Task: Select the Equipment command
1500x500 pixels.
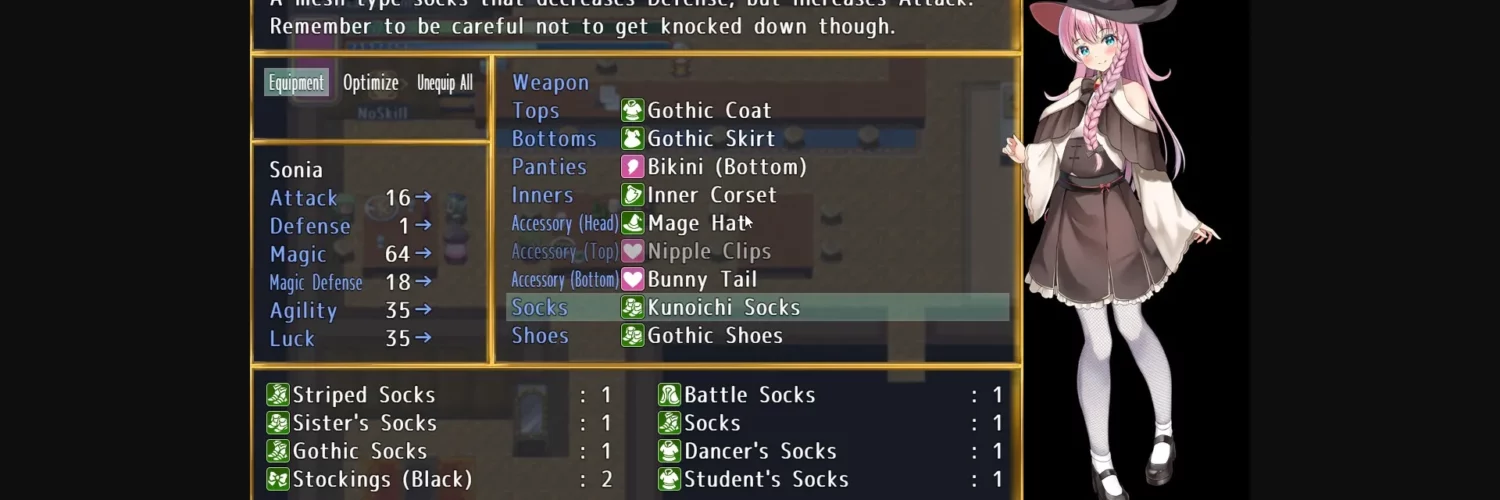Action: [x=296, y=83]
